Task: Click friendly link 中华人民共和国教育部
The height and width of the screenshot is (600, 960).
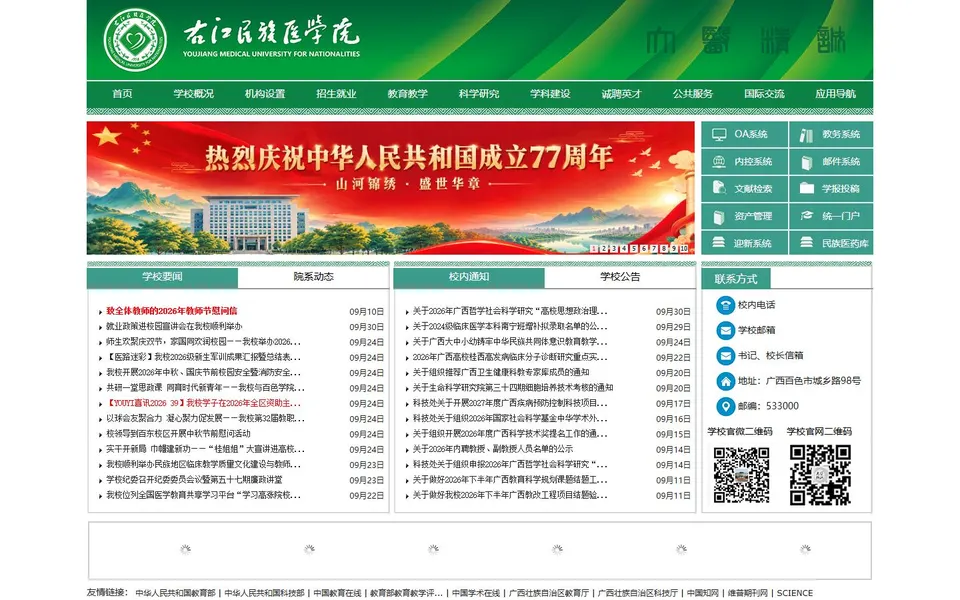Action: [175, 593]
